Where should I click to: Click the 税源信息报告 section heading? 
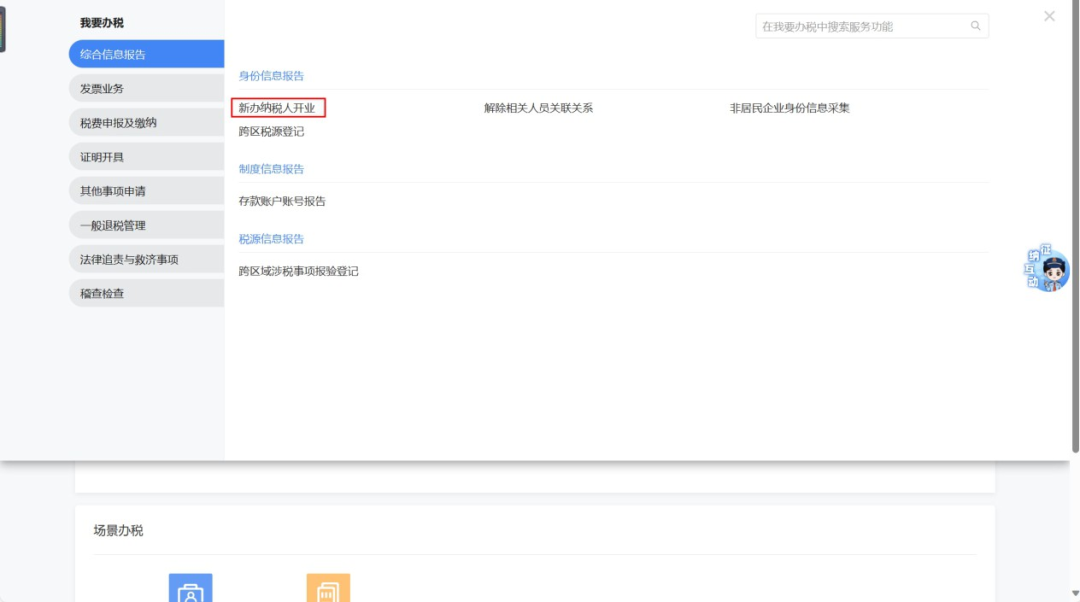[x=271, y=239]
